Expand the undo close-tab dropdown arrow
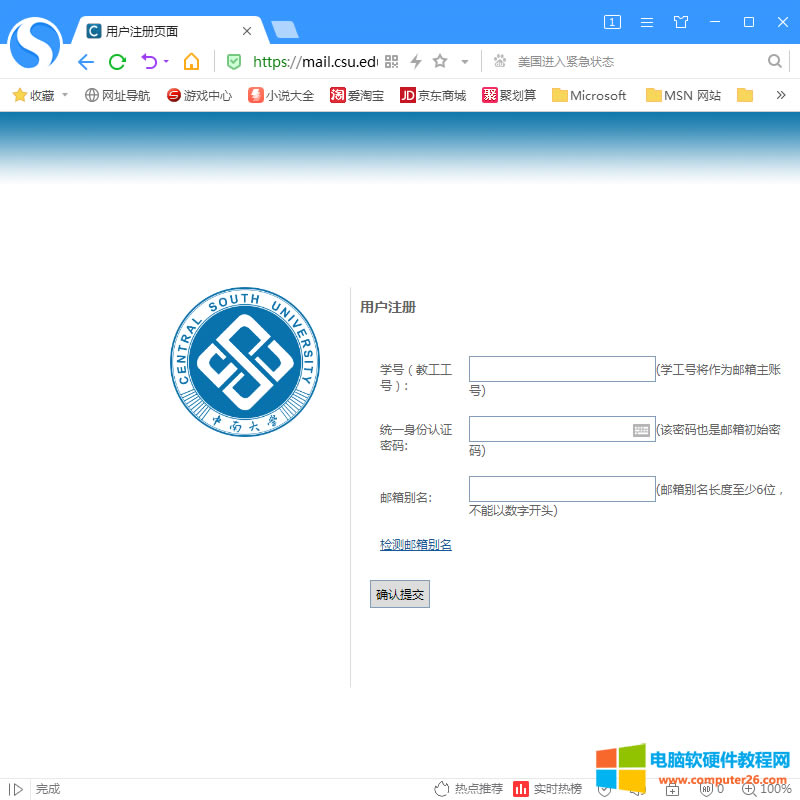The height and width of the screenshot is (800, 800). click(x=166, y=62)
